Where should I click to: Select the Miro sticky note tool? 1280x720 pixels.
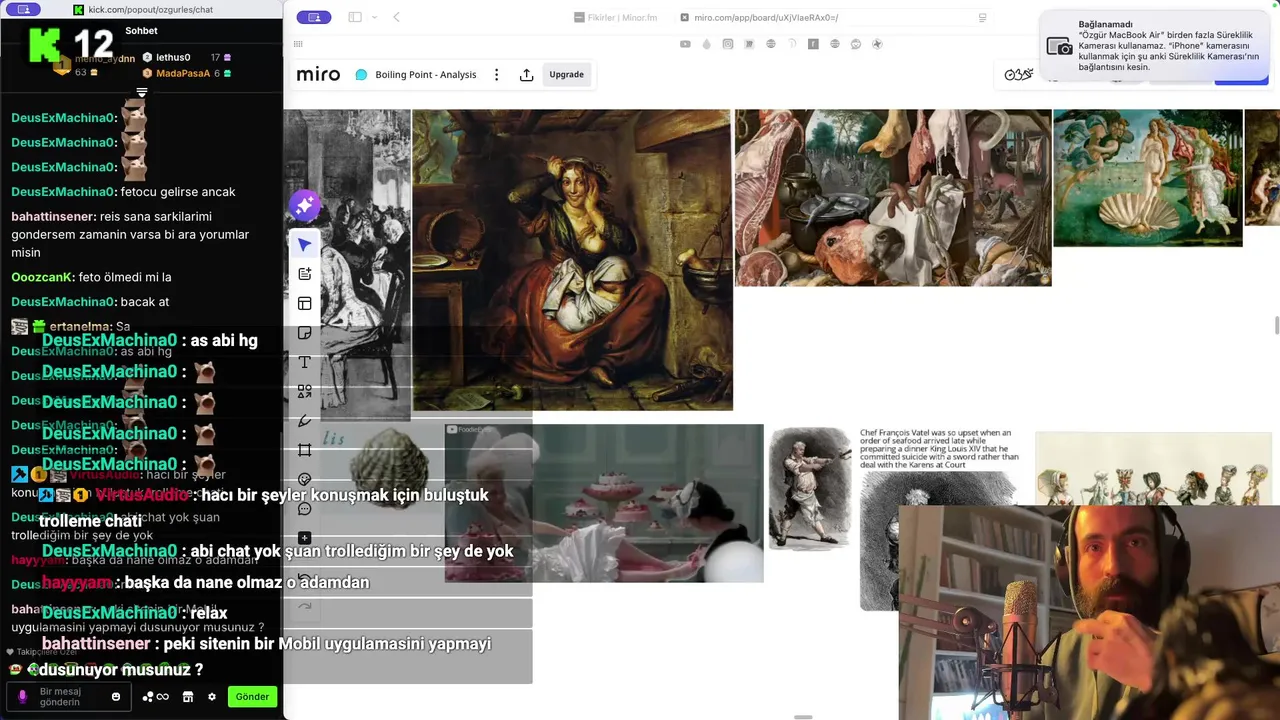point(305,333)
